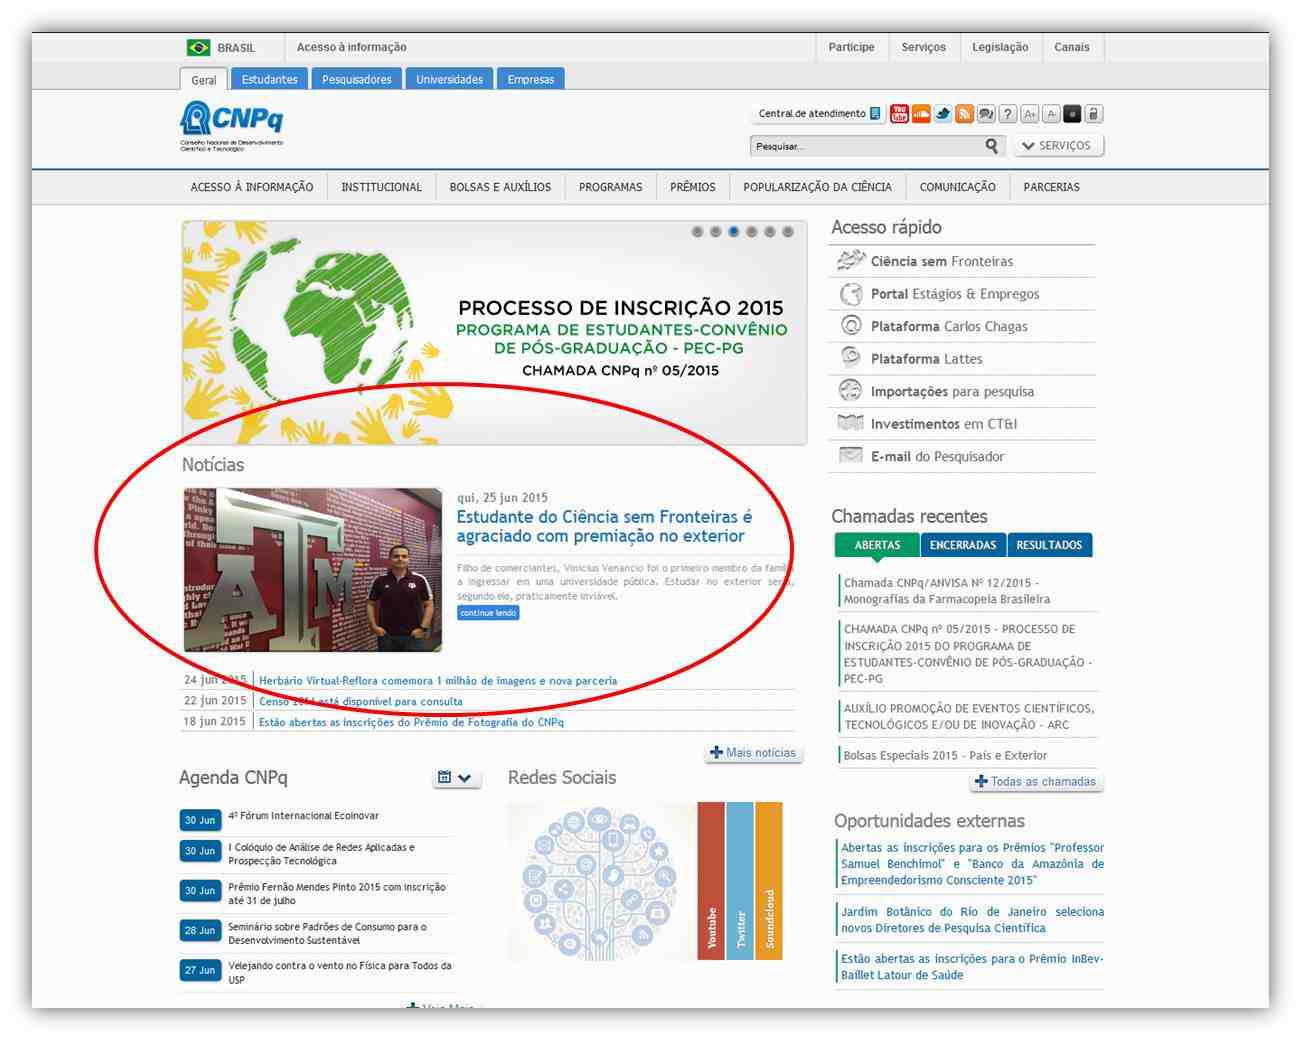Select the fifth banner carousel dot
This screenshot has width=1301, height=1040.
tap(769, 231)
